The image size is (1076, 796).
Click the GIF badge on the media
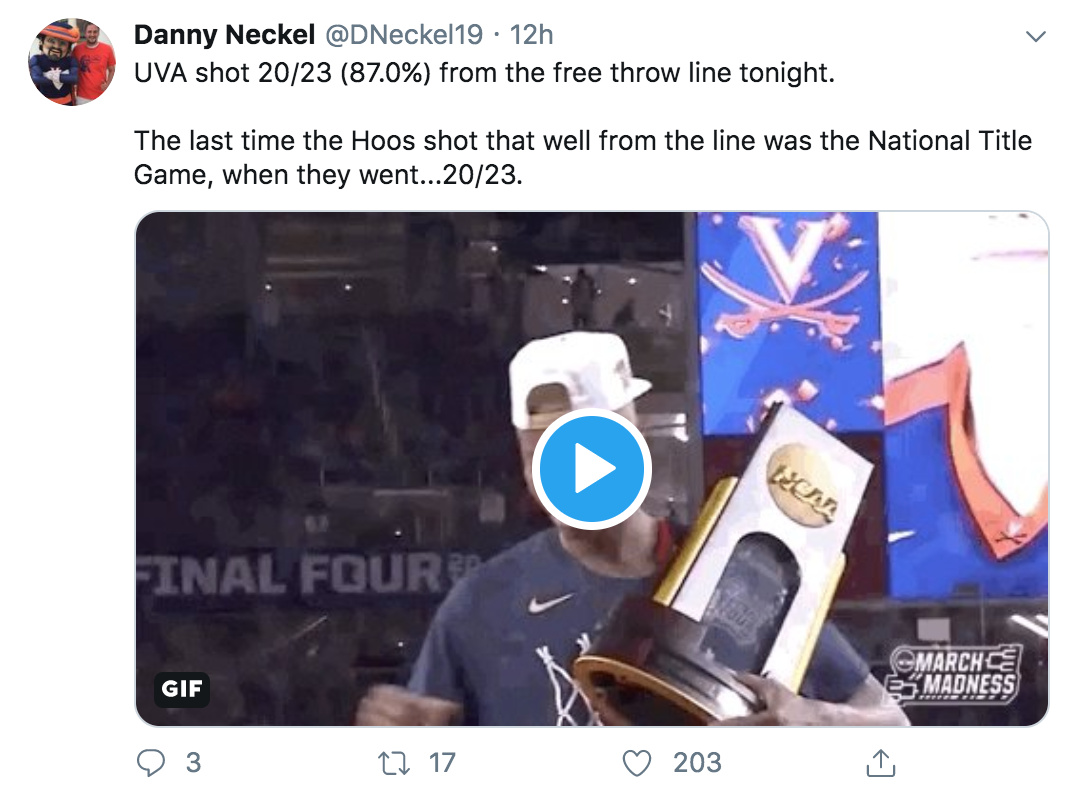pos(182,689)
